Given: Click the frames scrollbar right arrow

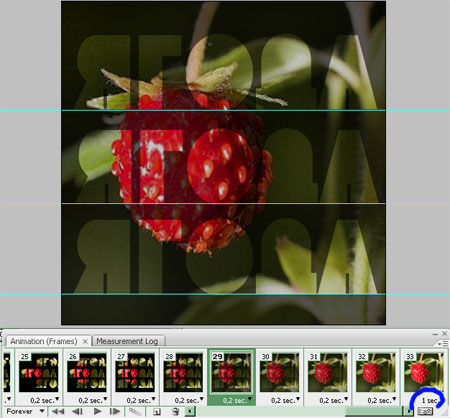Looking at the screenshot, I should click(409, 411).
